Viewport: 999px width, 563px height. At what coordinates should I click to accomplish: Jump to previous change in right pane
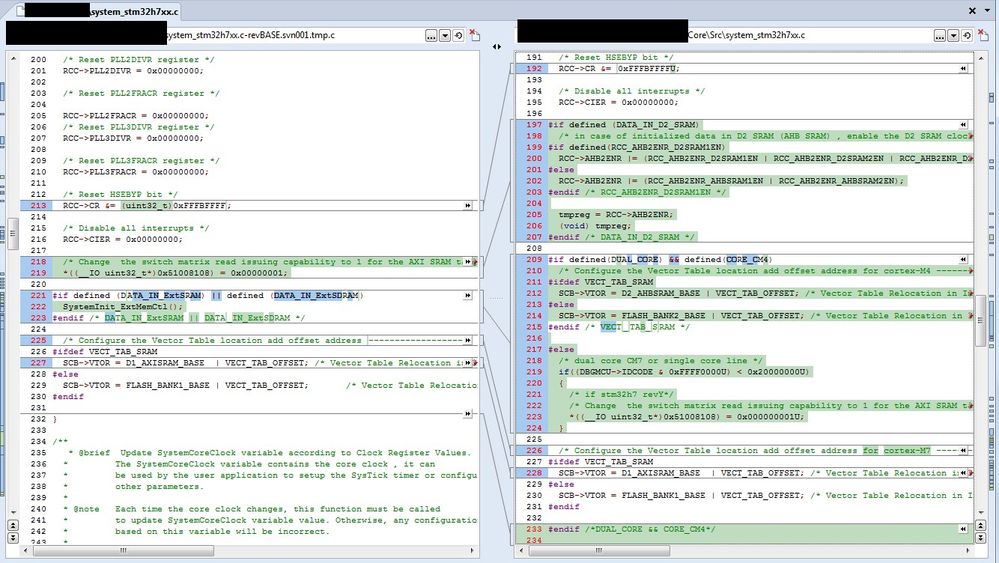point(981,525)
